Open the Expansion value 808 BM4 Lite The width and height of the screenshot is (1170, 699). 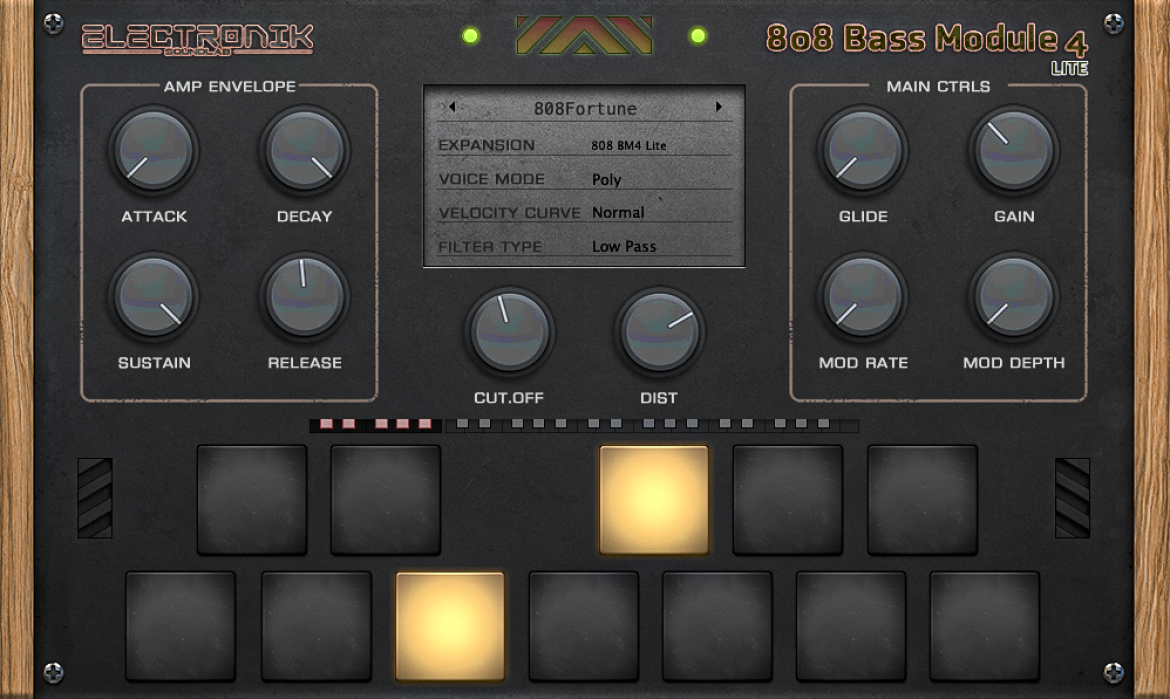click(628, 145)
